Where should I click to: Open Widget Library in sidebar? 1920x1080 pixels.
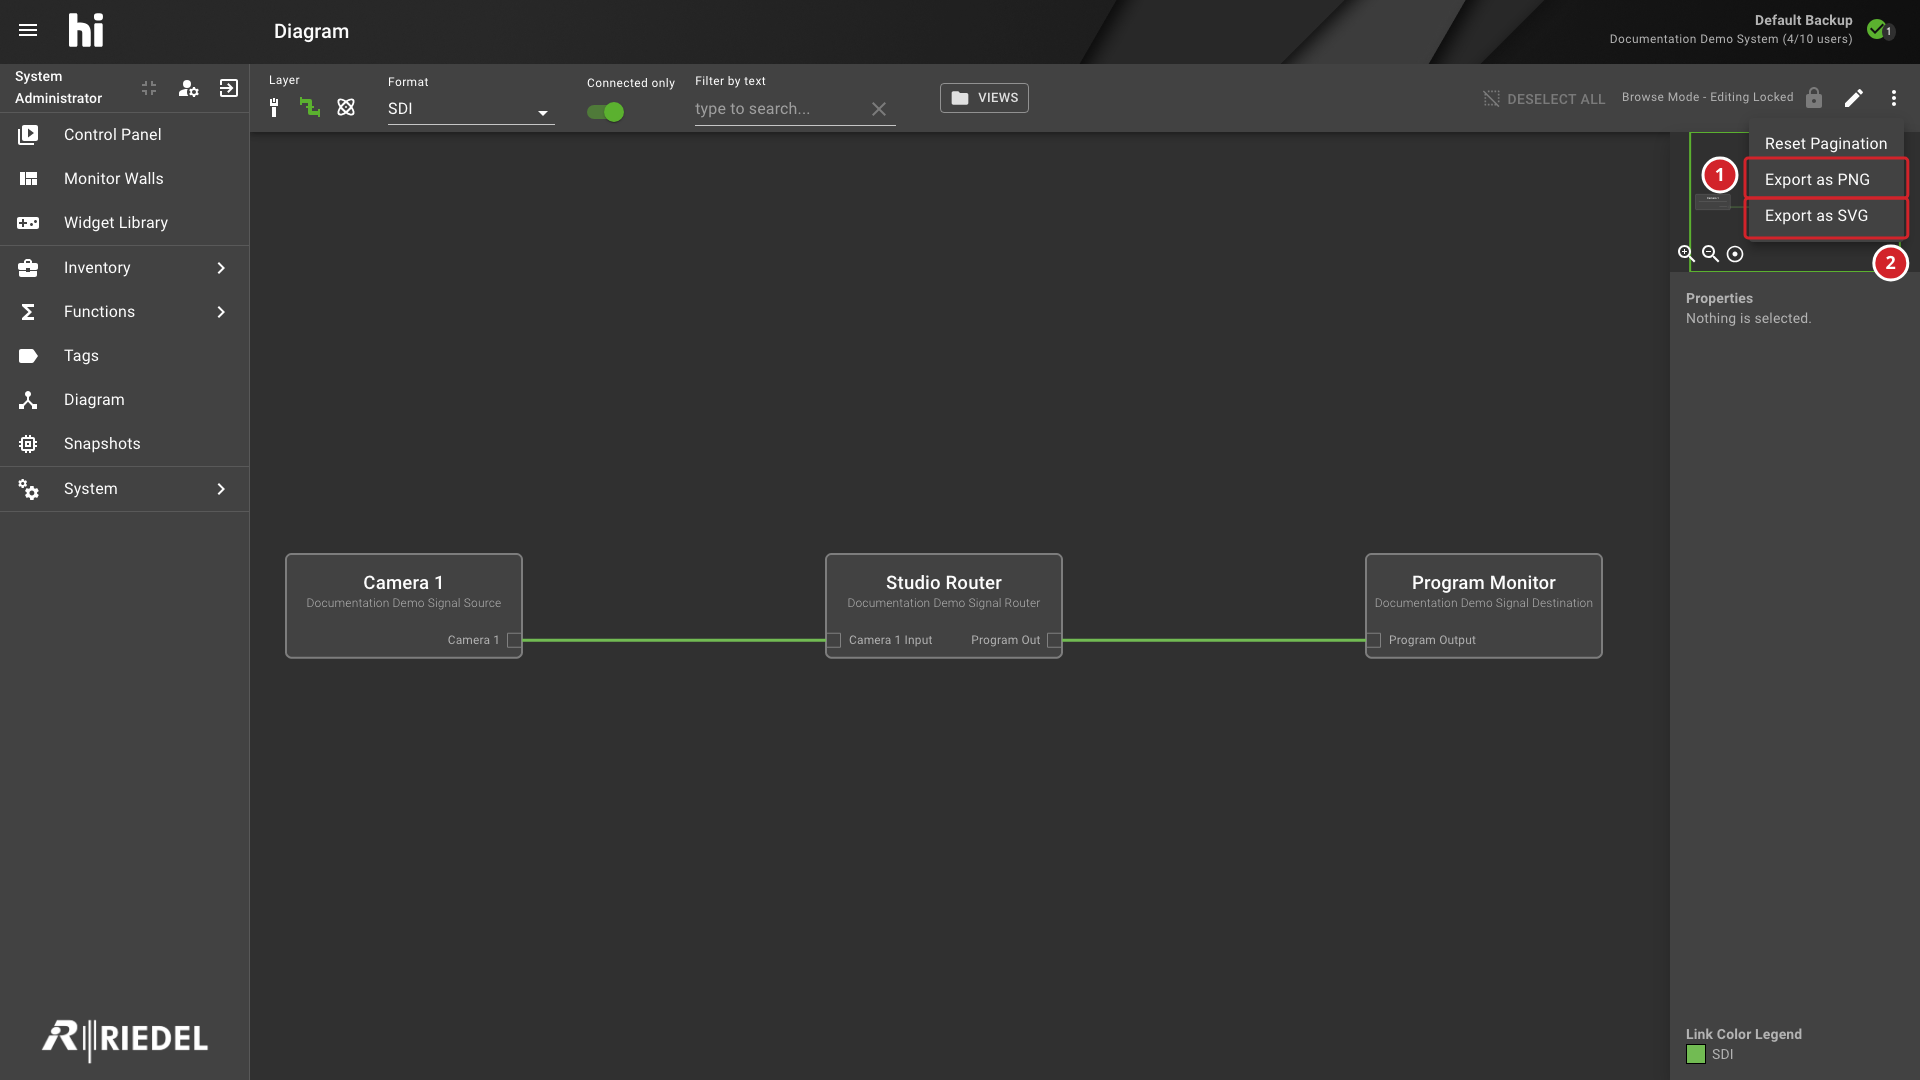pos(125,223)
